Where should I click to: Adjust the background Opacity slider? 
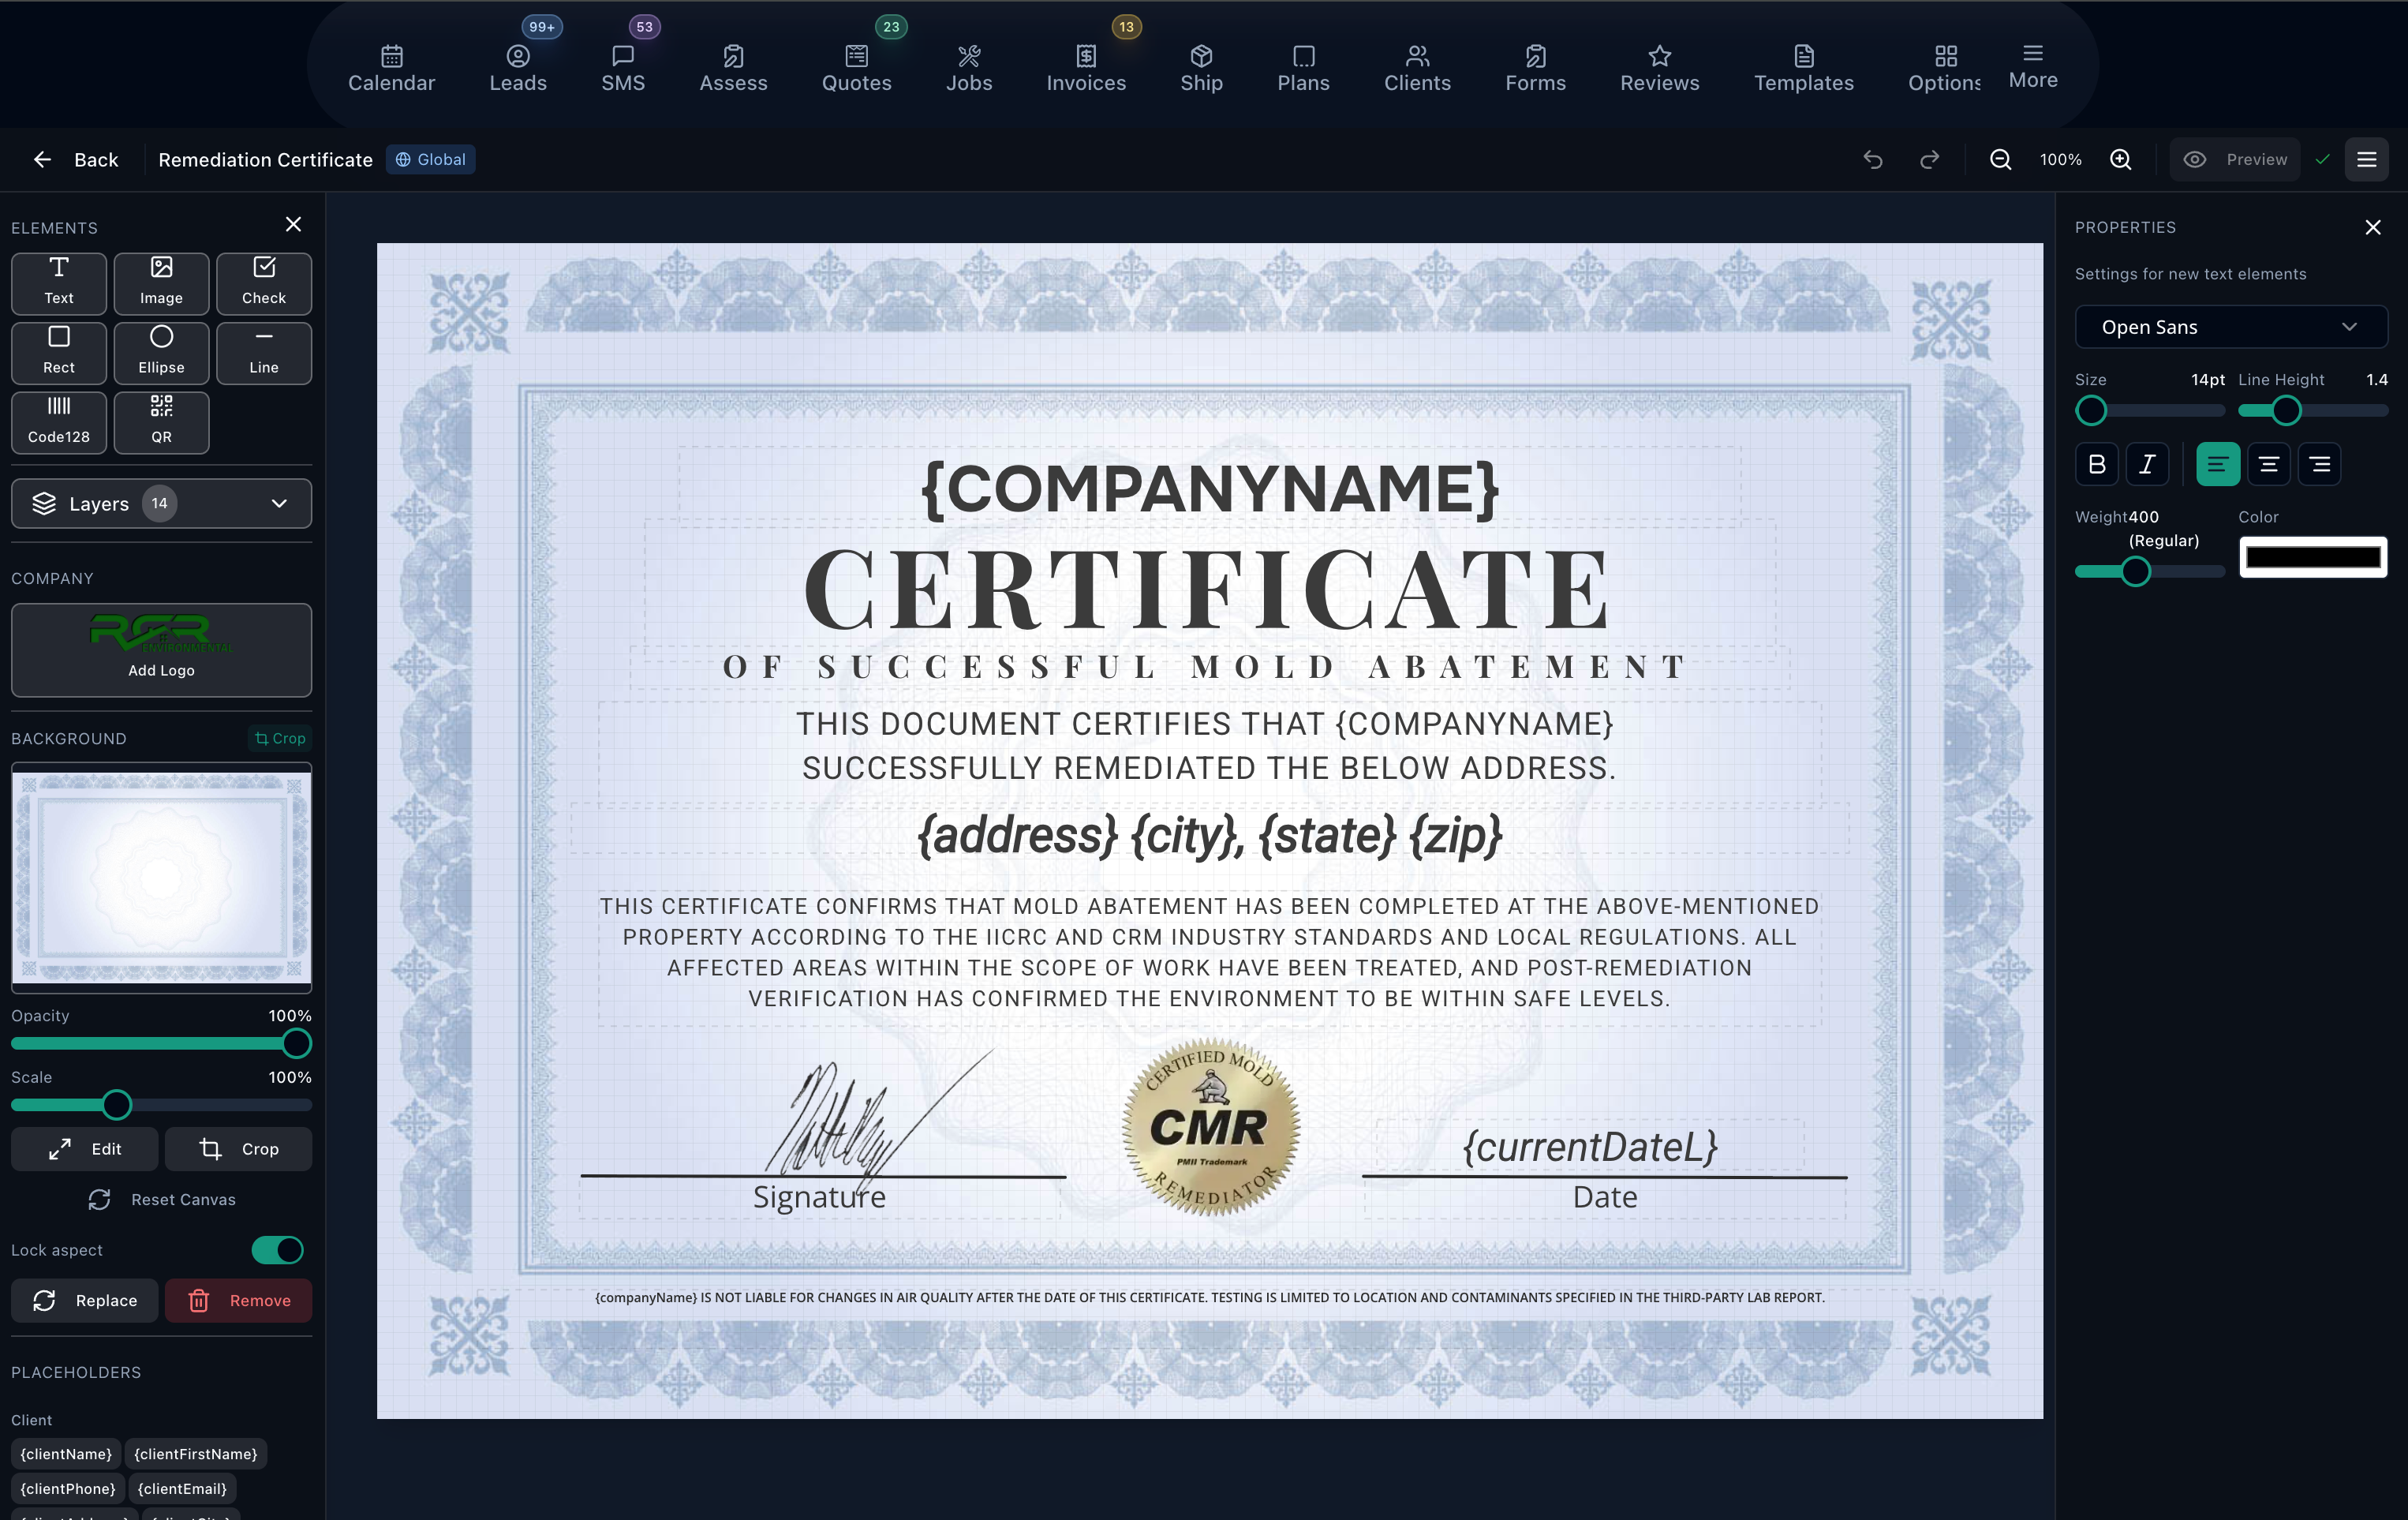click(161, 1044)
